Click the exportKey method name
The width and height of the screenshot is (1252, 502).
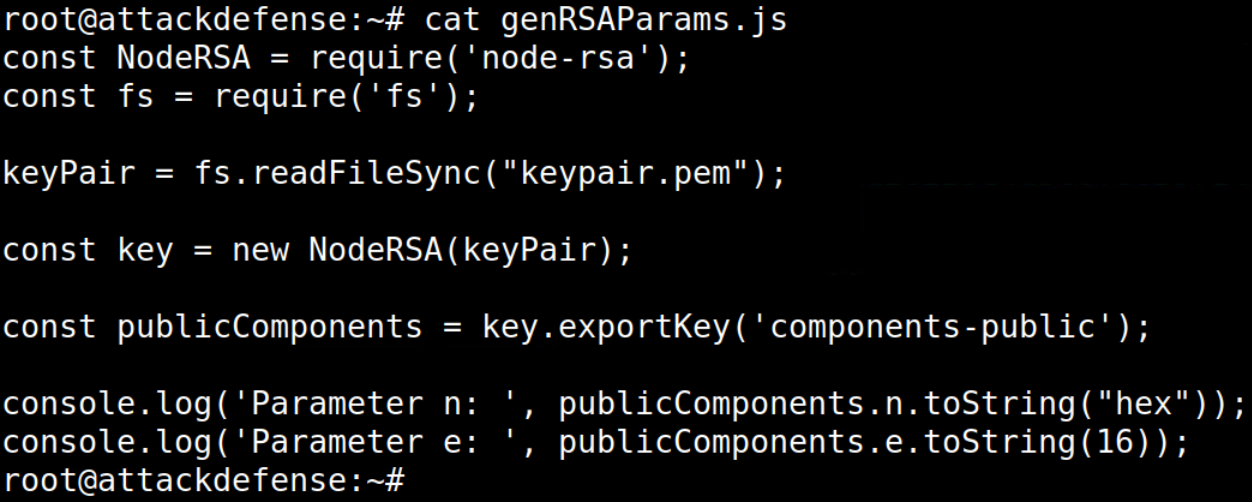point(643,326)
